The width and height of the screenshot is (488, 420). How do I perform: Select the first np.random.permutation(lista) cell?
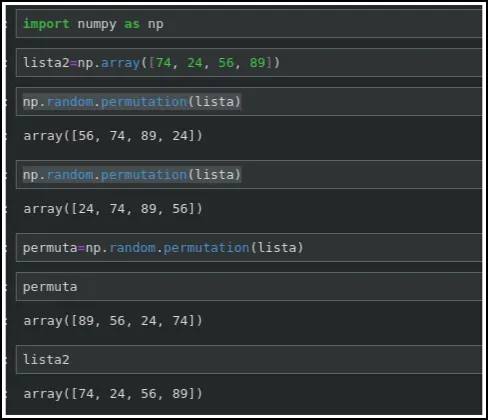(x=249, y=102)
